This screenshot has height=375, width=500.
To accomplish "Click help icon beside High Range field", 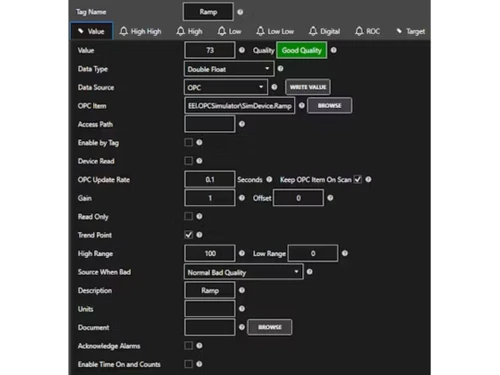I will coord(242,253).
